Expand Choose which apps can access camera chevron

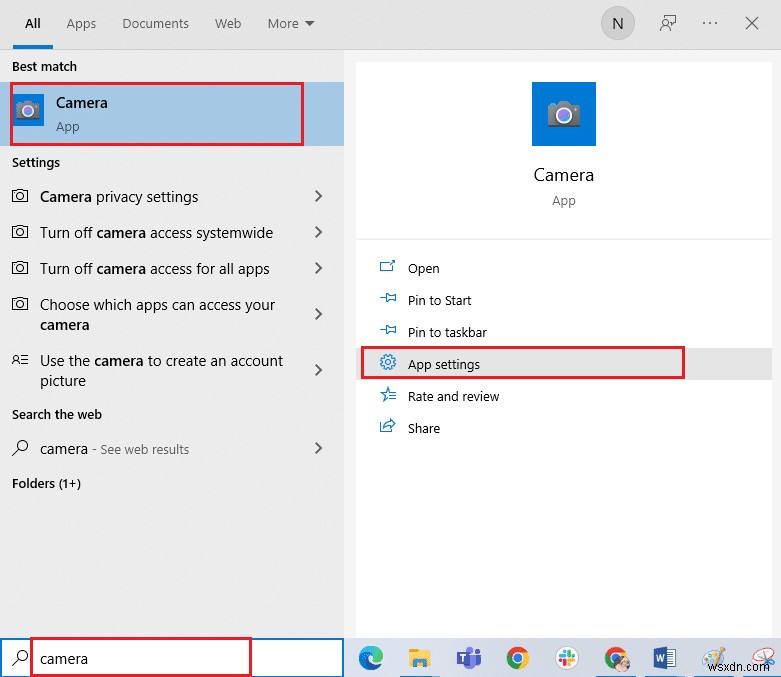coord(319,314)
